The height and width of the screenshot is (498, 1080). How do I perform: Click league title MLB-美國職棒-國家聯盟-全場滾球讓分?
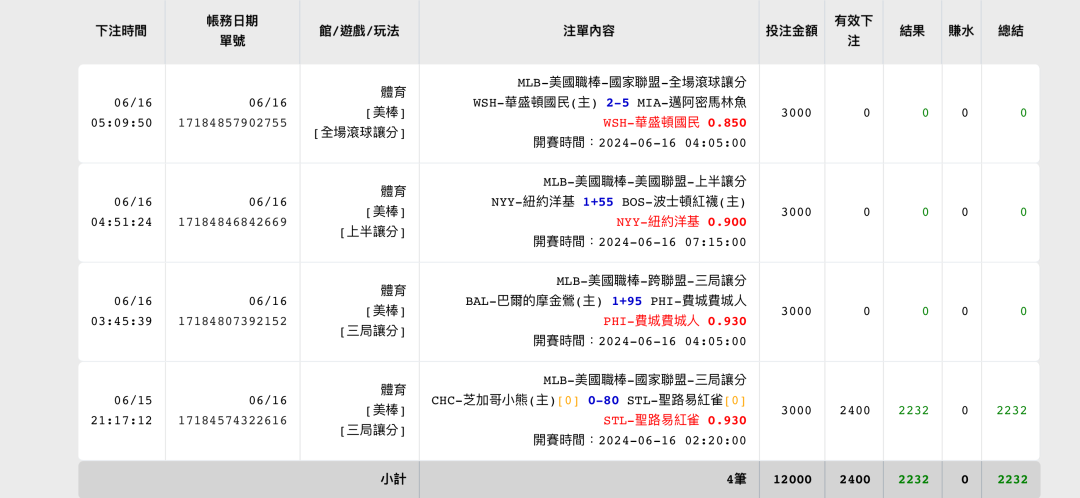point(632,83)
